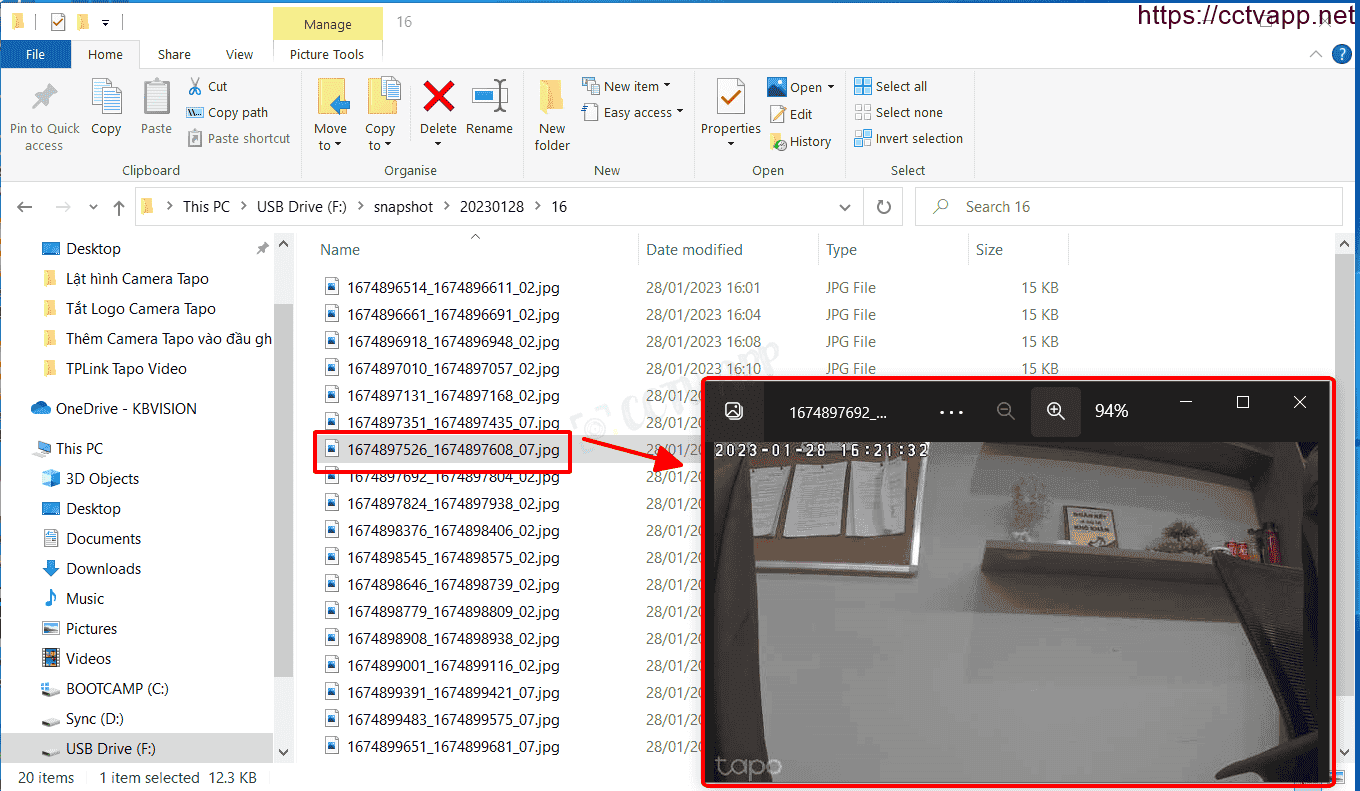Viewport: 1360px width, 791px height.
Task: Click the Properties checkmark icon
Action: 730,98
